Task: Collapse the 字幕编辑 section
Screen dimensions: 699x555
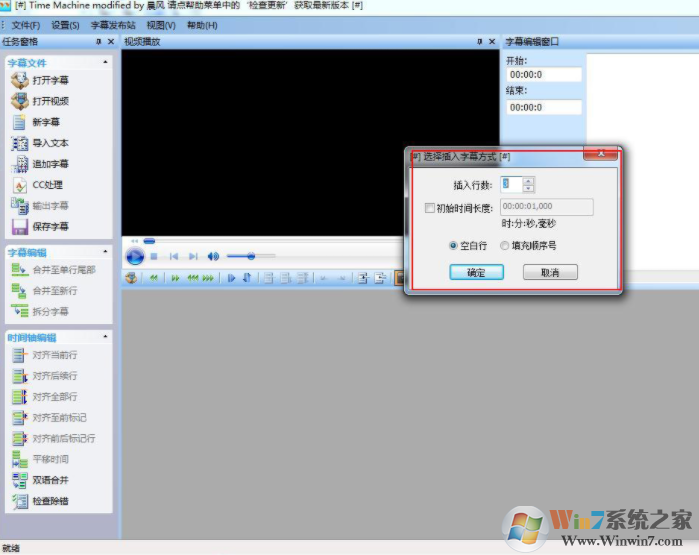Action: pos(105,251)
